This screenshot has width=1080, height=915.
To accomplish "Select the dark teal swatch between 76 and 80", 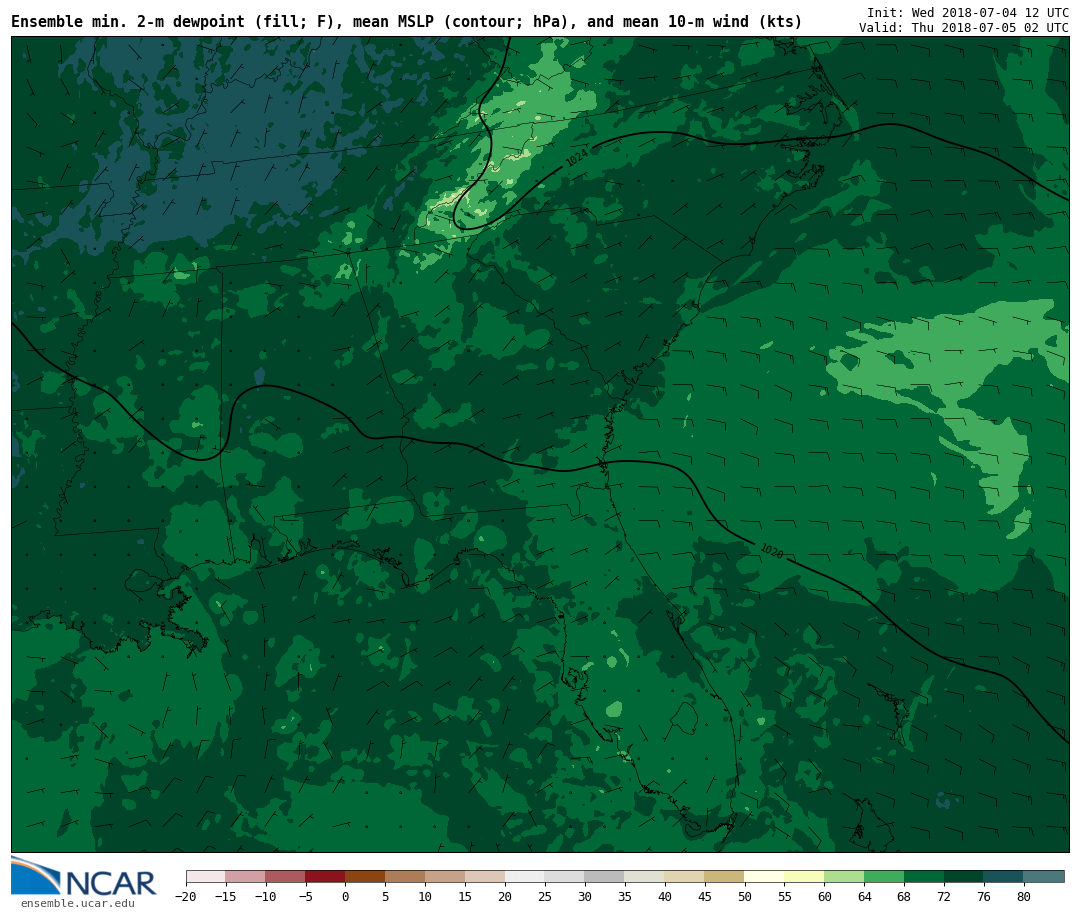I will (x=1003, y=876).
